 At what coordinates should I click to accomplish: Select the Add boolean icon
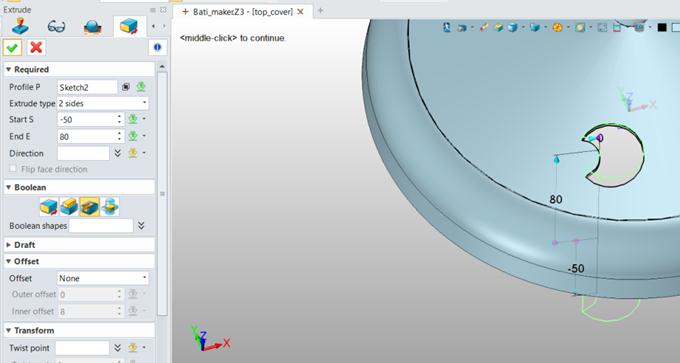(69, 206)
